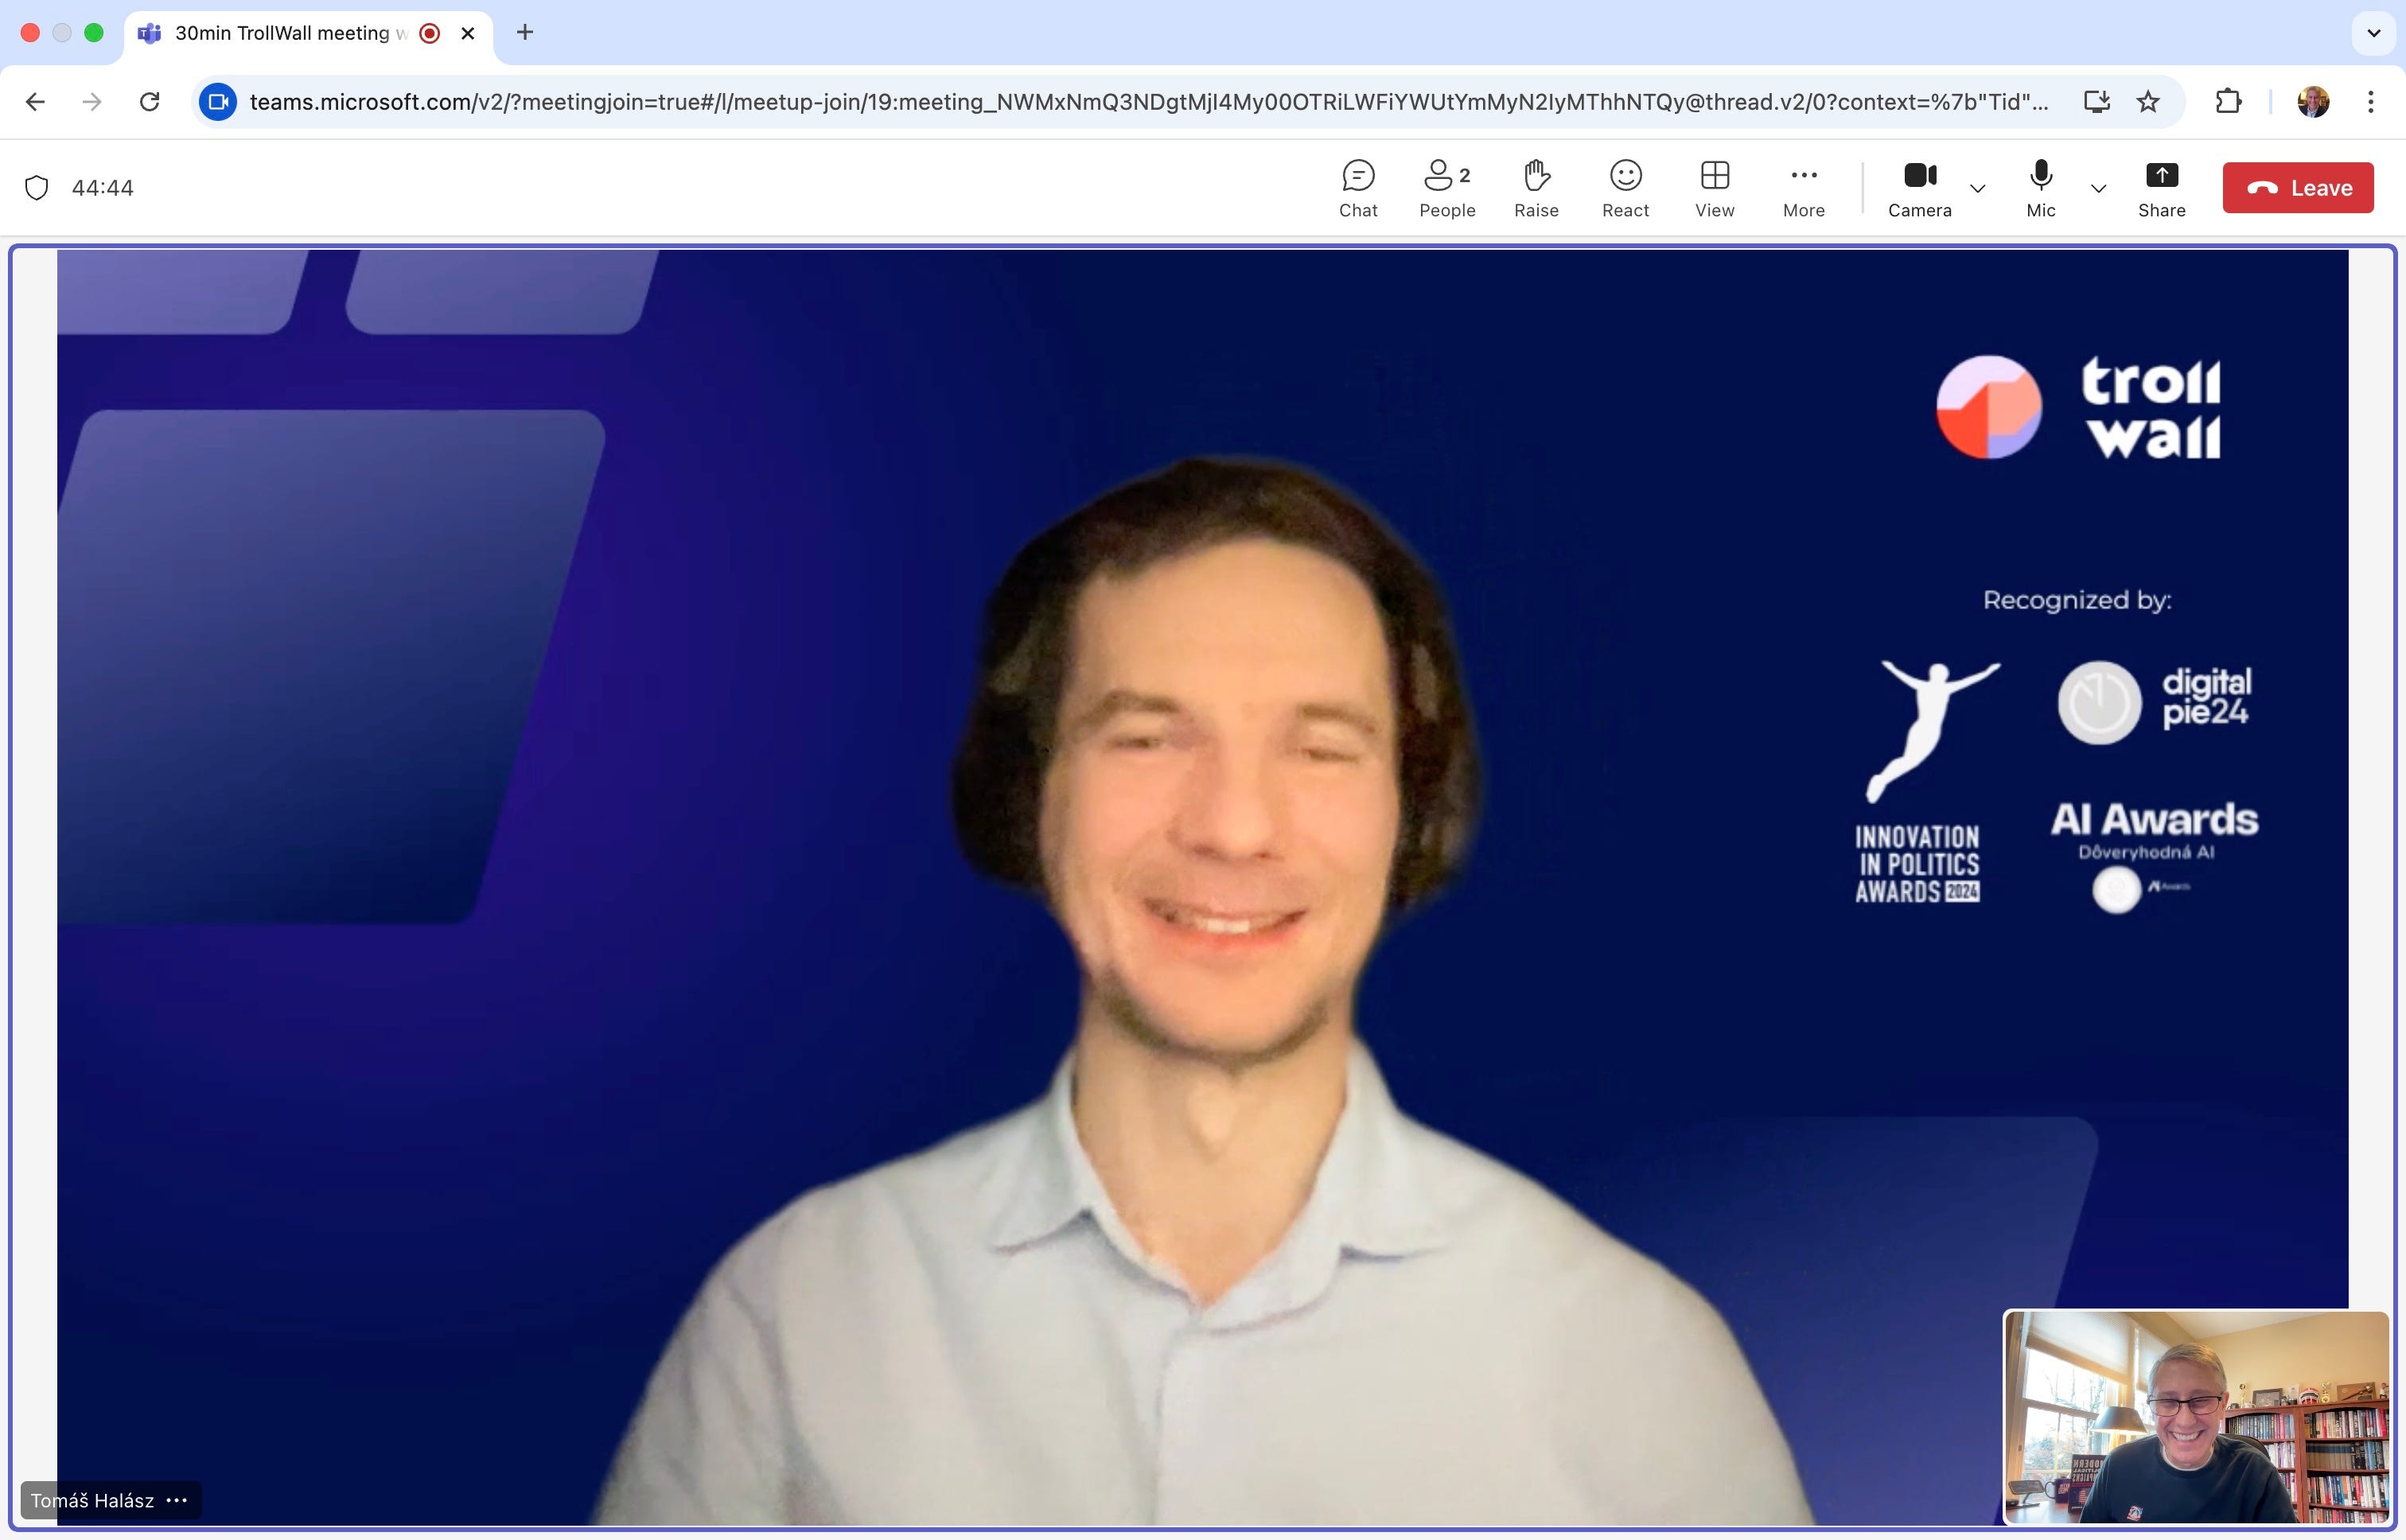Viewport: 2406px width, 1540px height.
Task: Bookmark this page with the star
Action: tap(2147, 102)
